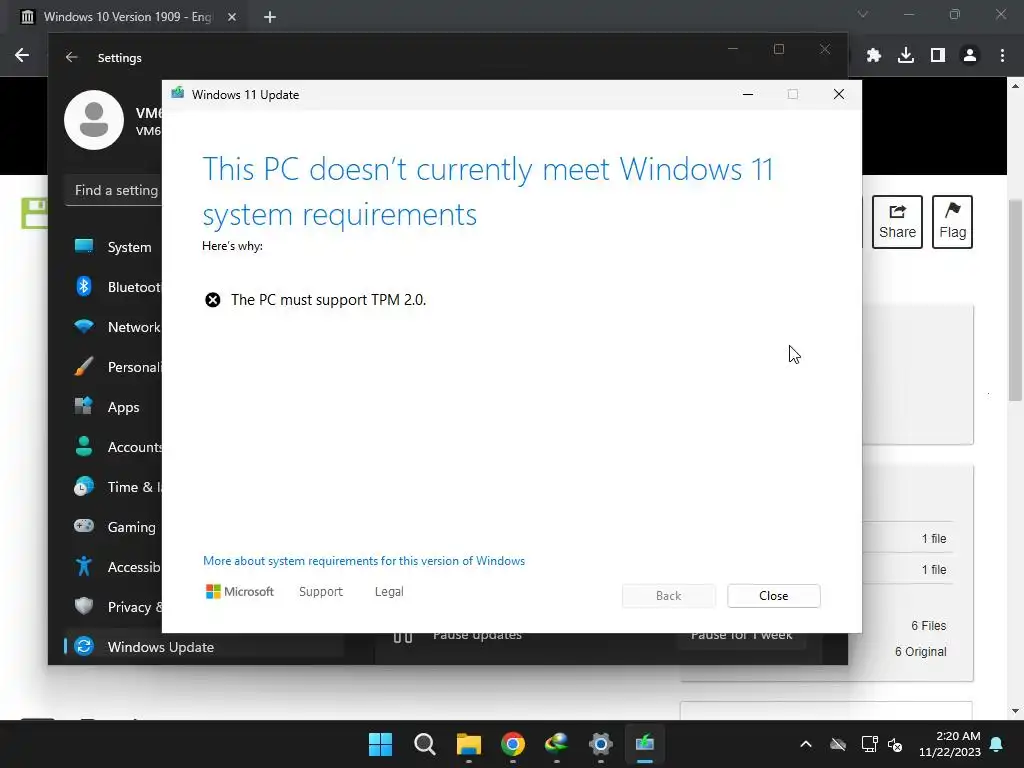This screenshot has height=768, width=1024.
Task: Open a new browser tab
Action: [x=270, y=17]
